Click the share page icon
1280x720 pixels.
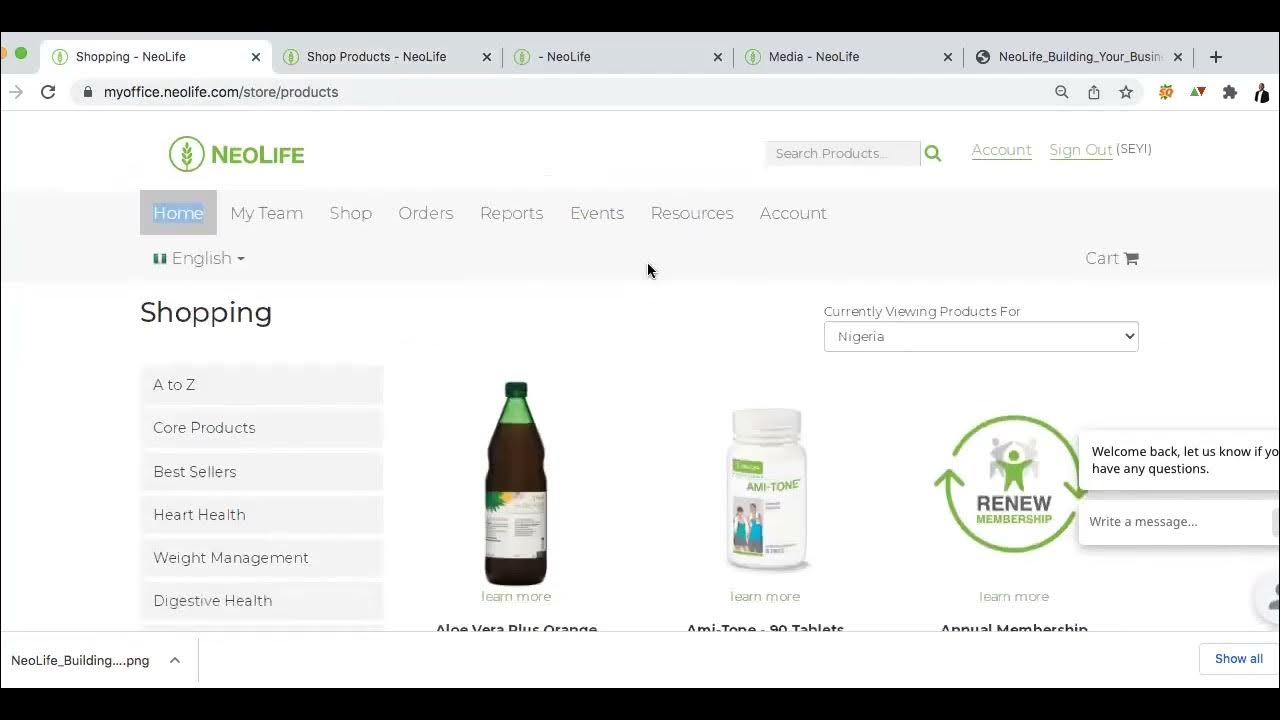[x=1094, y=92]
